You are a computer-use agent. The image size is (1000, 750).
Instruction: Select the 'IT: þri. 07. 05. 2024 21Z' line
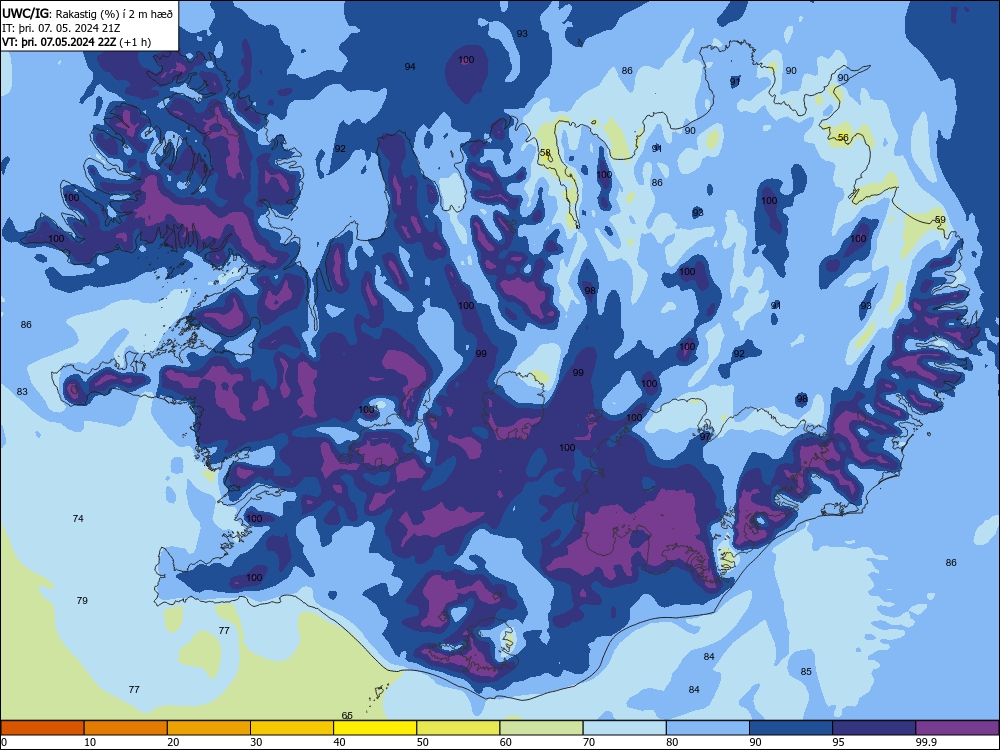click(61, 28)
